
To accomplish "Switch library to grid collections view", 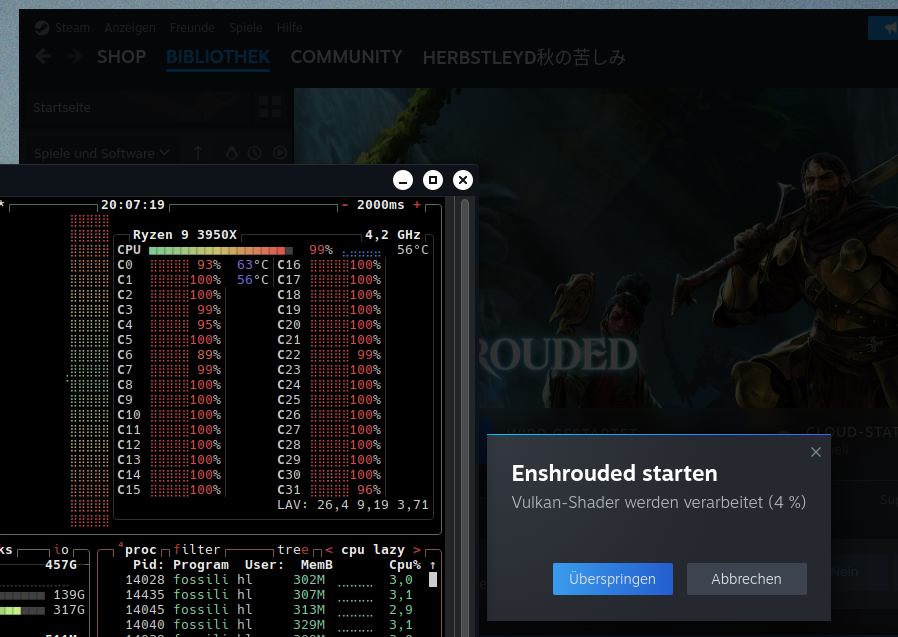I will (269, 107).
